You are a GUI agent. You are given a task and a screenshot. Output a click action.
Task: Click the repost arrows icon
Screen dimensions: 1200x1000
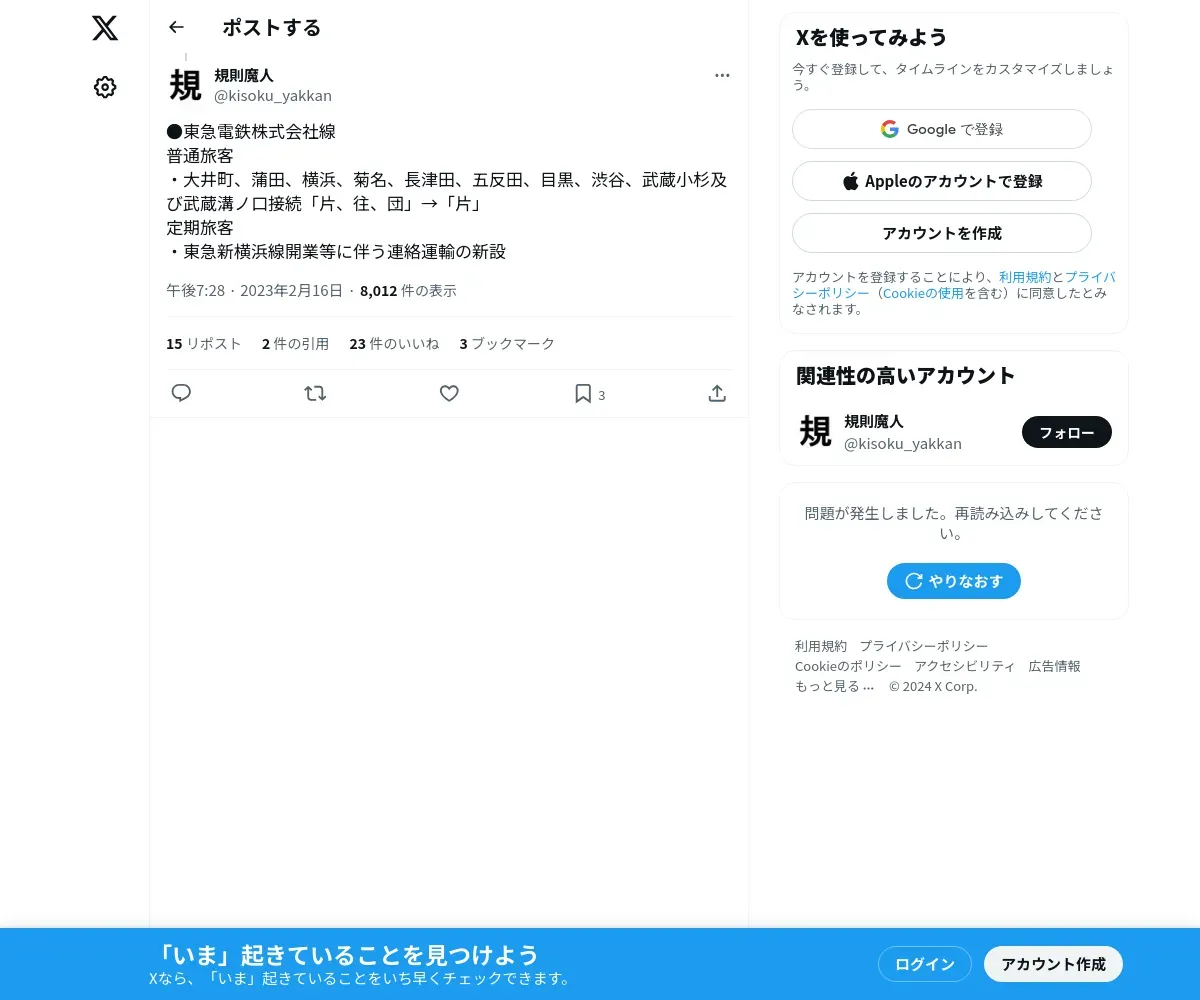[x=315, y=393]
